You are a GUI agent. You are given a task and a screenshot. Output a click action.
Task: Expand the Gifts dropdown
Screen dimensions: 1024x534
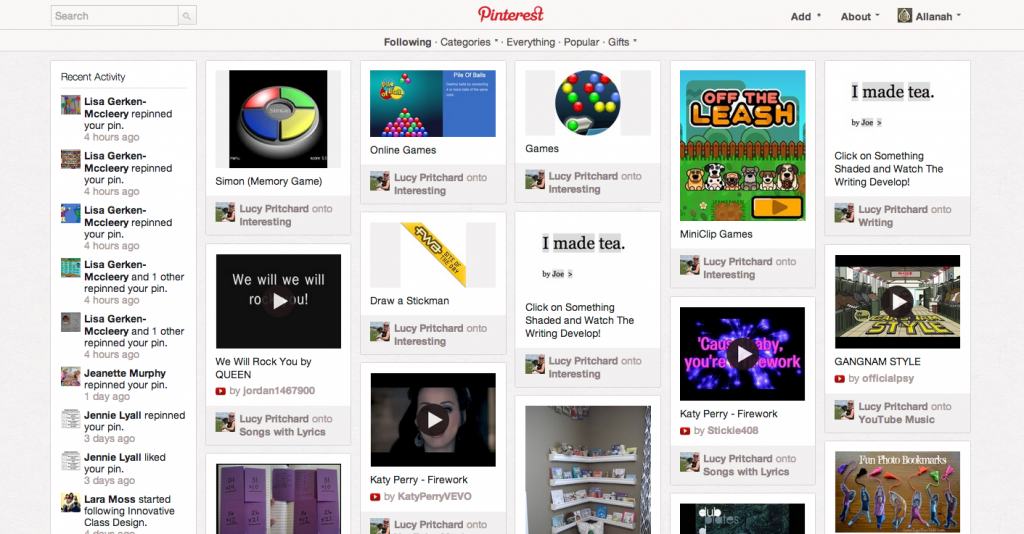(x=622, y=42)
